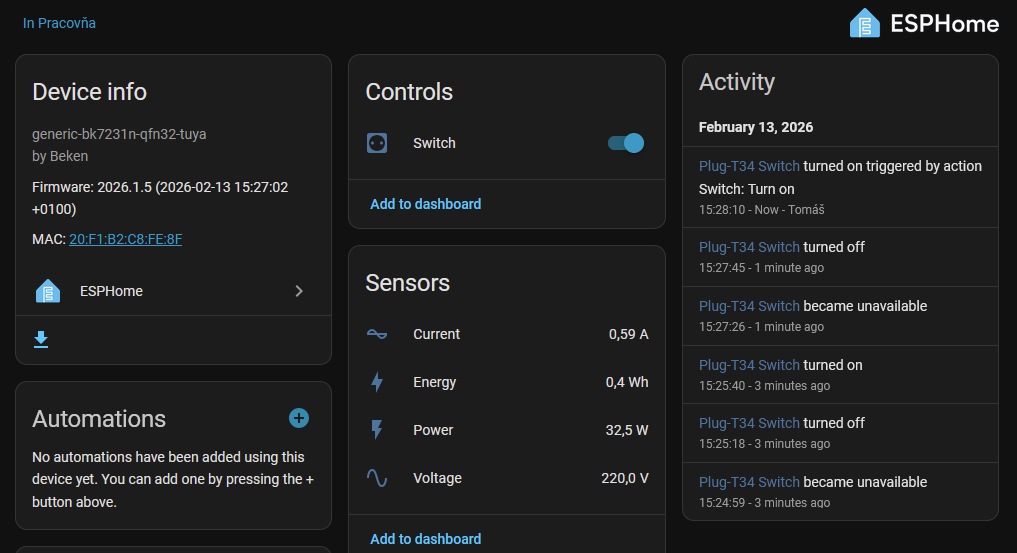Click the Current sensor icon
1017x553 pixels.
point(377,334)
